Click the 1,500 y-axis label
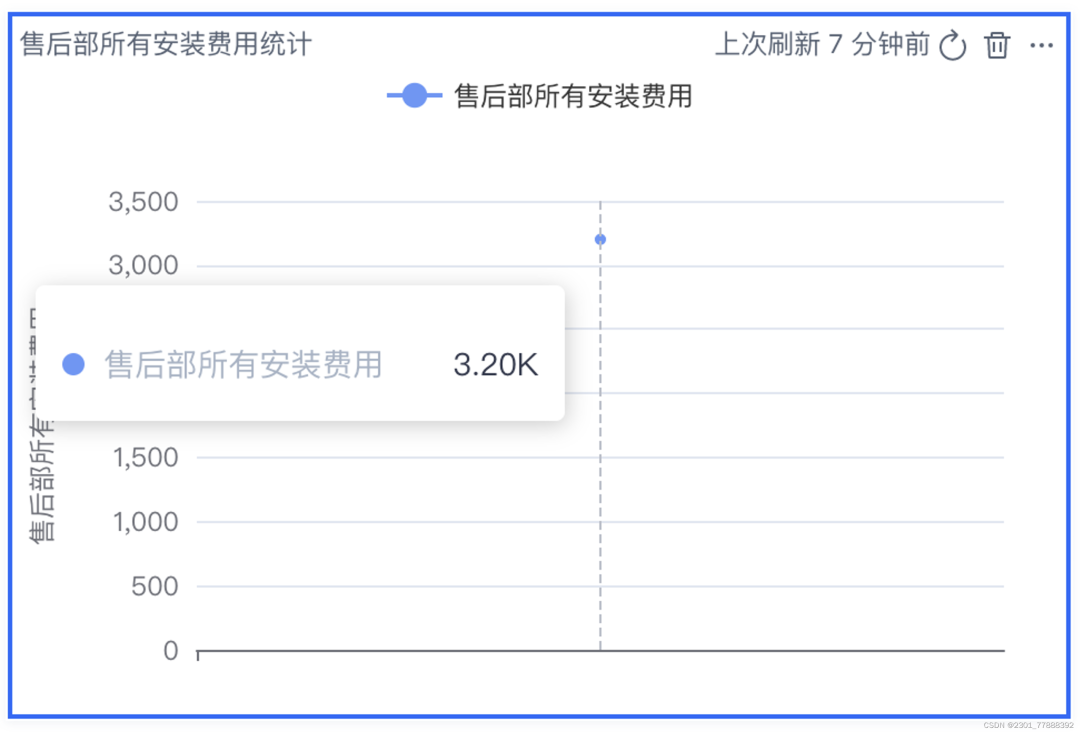Image resolution: width=1080 pixels, height=733 pixels. tap(145, 458)
